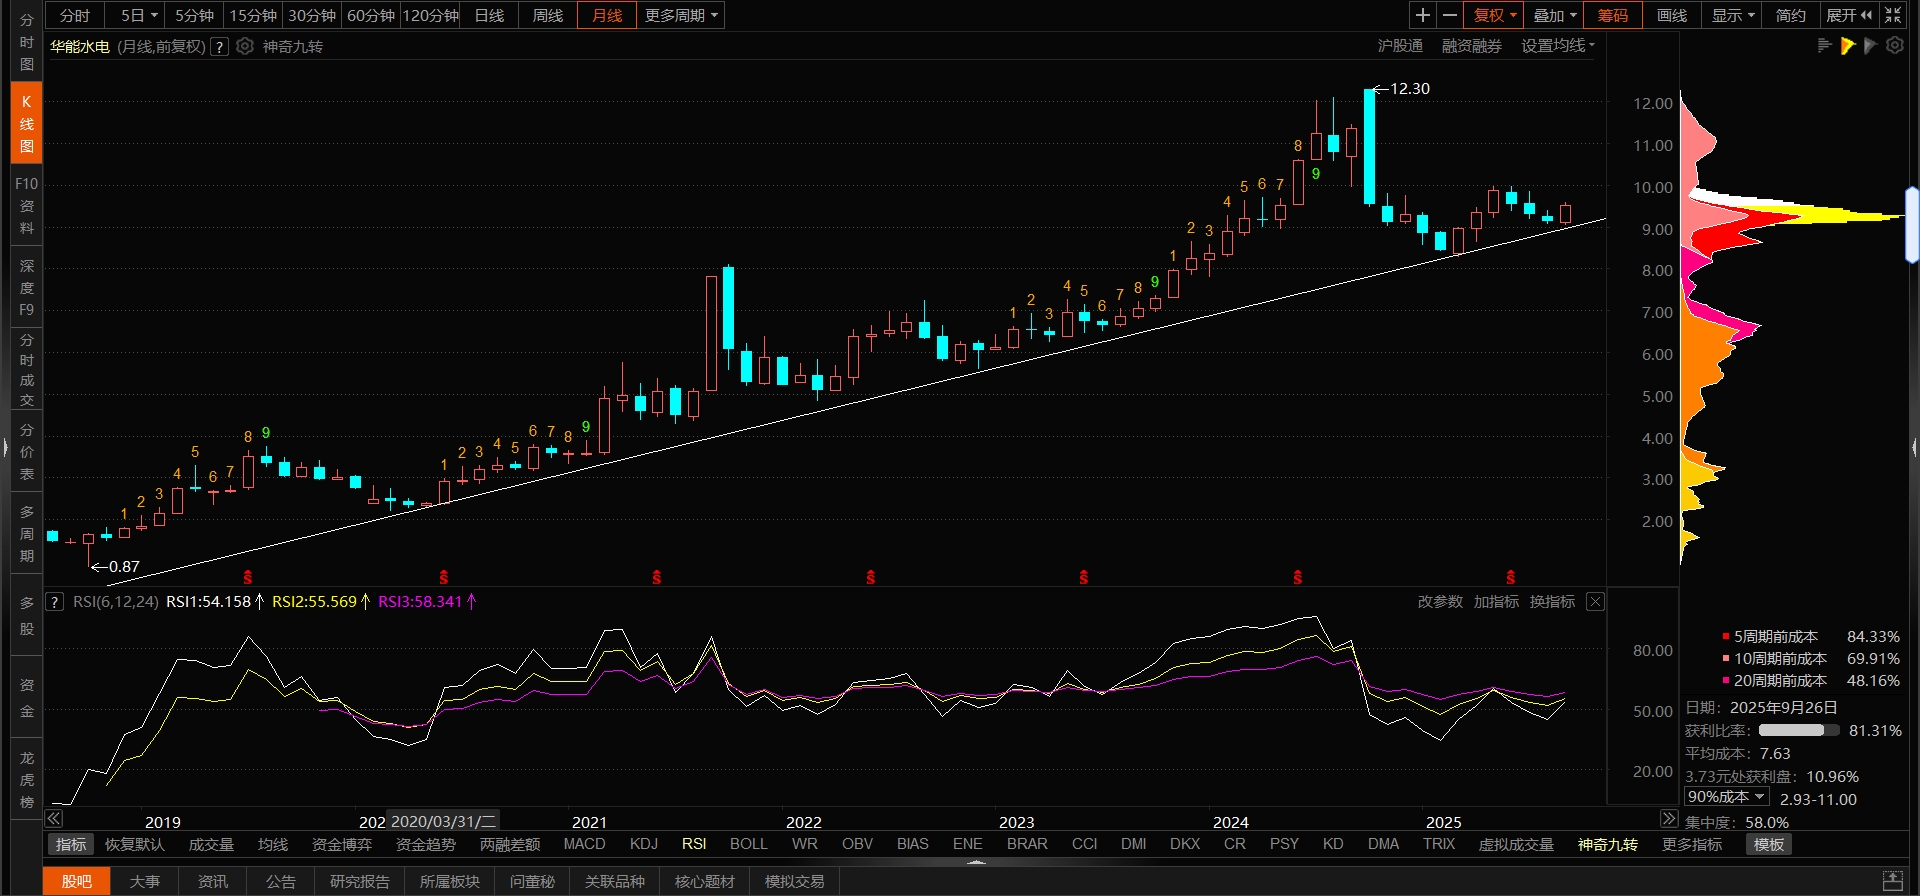Expand the 更多周期 period dropdown

(x=680, y=15)
